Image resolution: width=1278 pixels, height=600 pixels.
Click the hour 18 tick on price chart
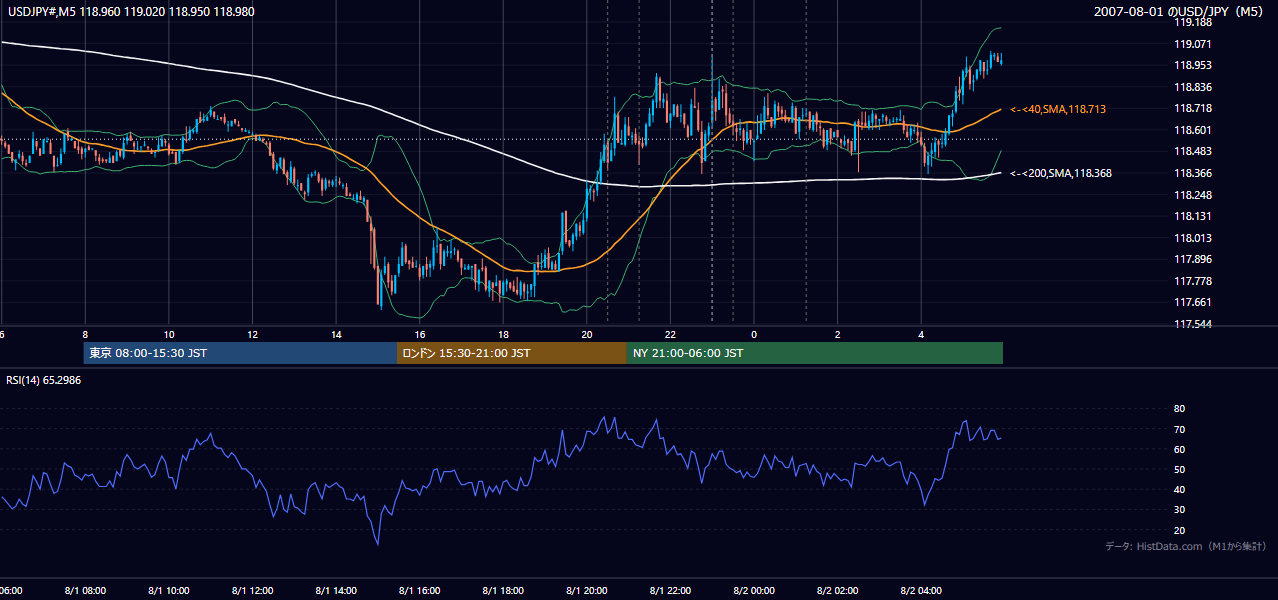tap(503, 334)
